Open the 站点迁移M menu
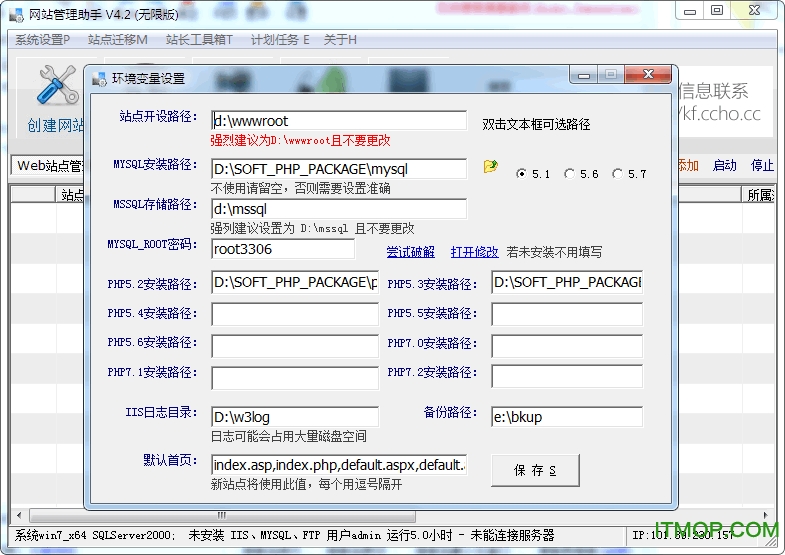The height and width of the screenshot is (555, 785). click(118, 40)
